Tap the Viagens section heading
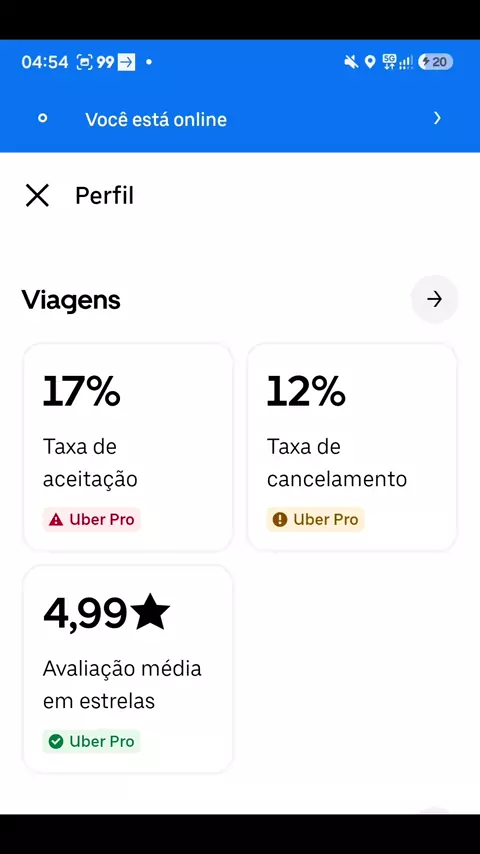 click(x=71, y=300)
